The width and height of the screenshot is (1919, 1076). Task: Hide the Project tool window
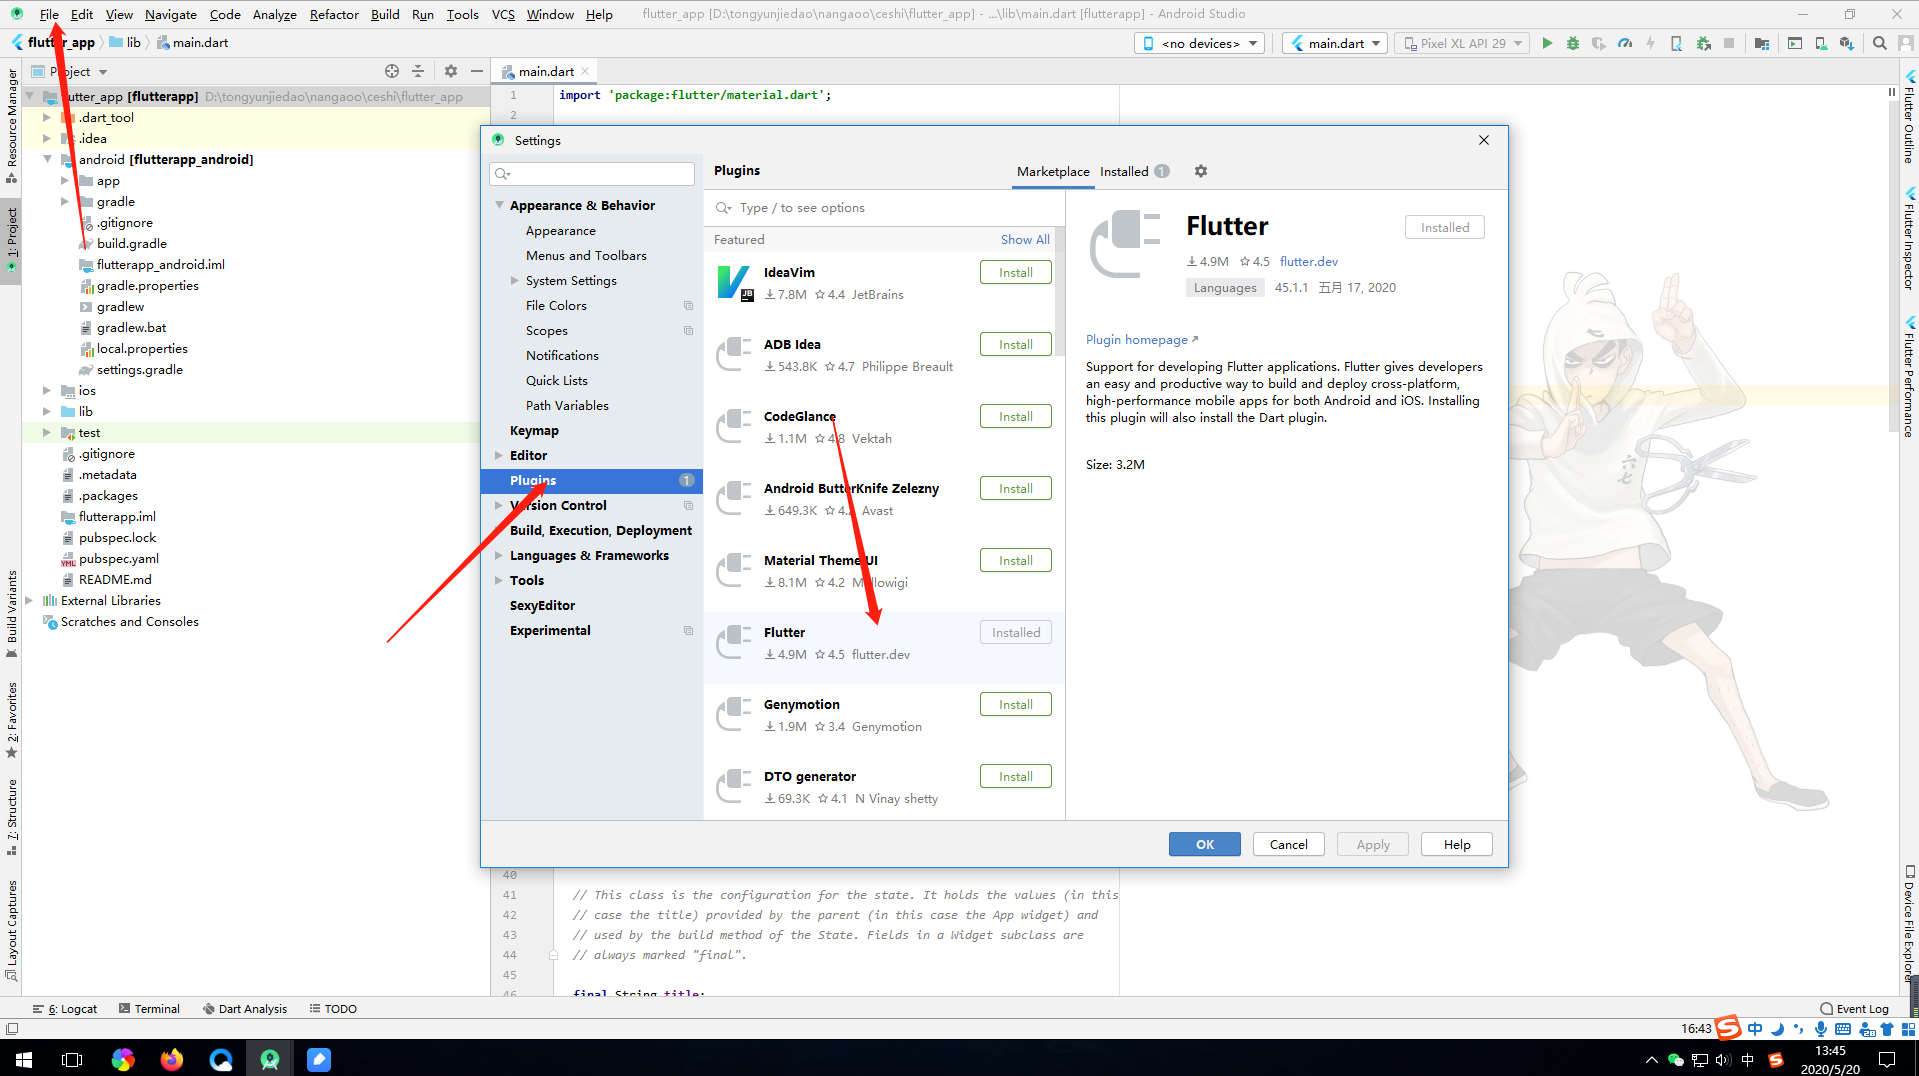point(477,71)
